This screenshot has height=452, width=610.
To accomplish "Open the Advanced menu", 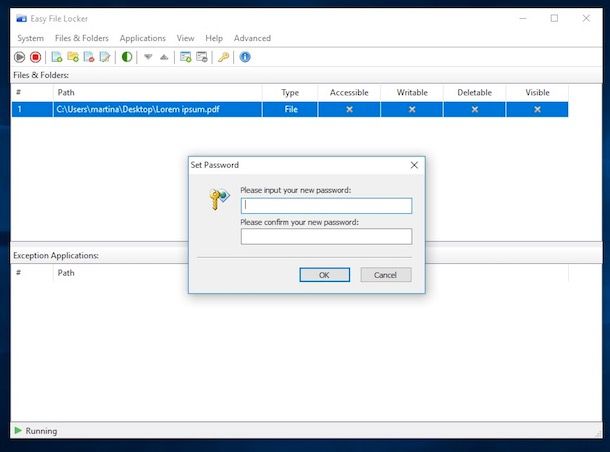I will [252, 38].
